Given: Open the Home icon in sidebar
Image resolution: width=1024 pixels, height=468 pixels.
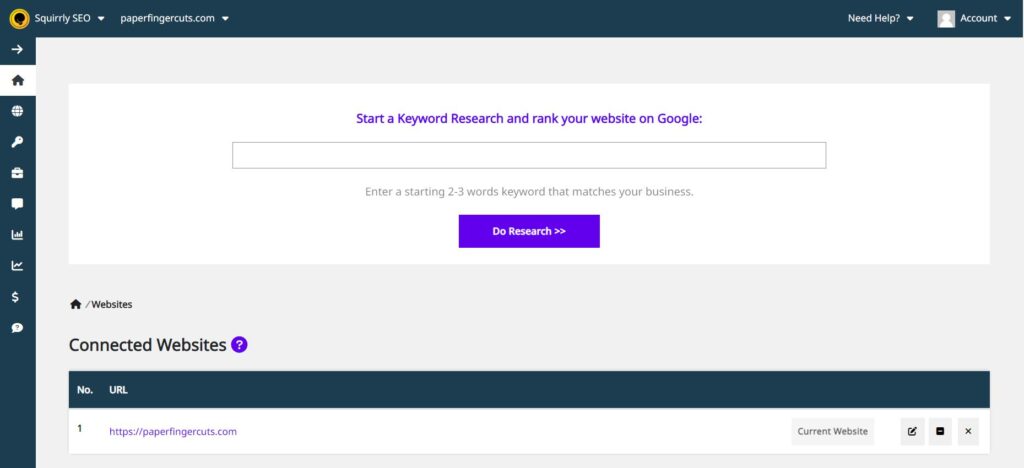Looking at the screenshot, I should click(x=18, y=80).
